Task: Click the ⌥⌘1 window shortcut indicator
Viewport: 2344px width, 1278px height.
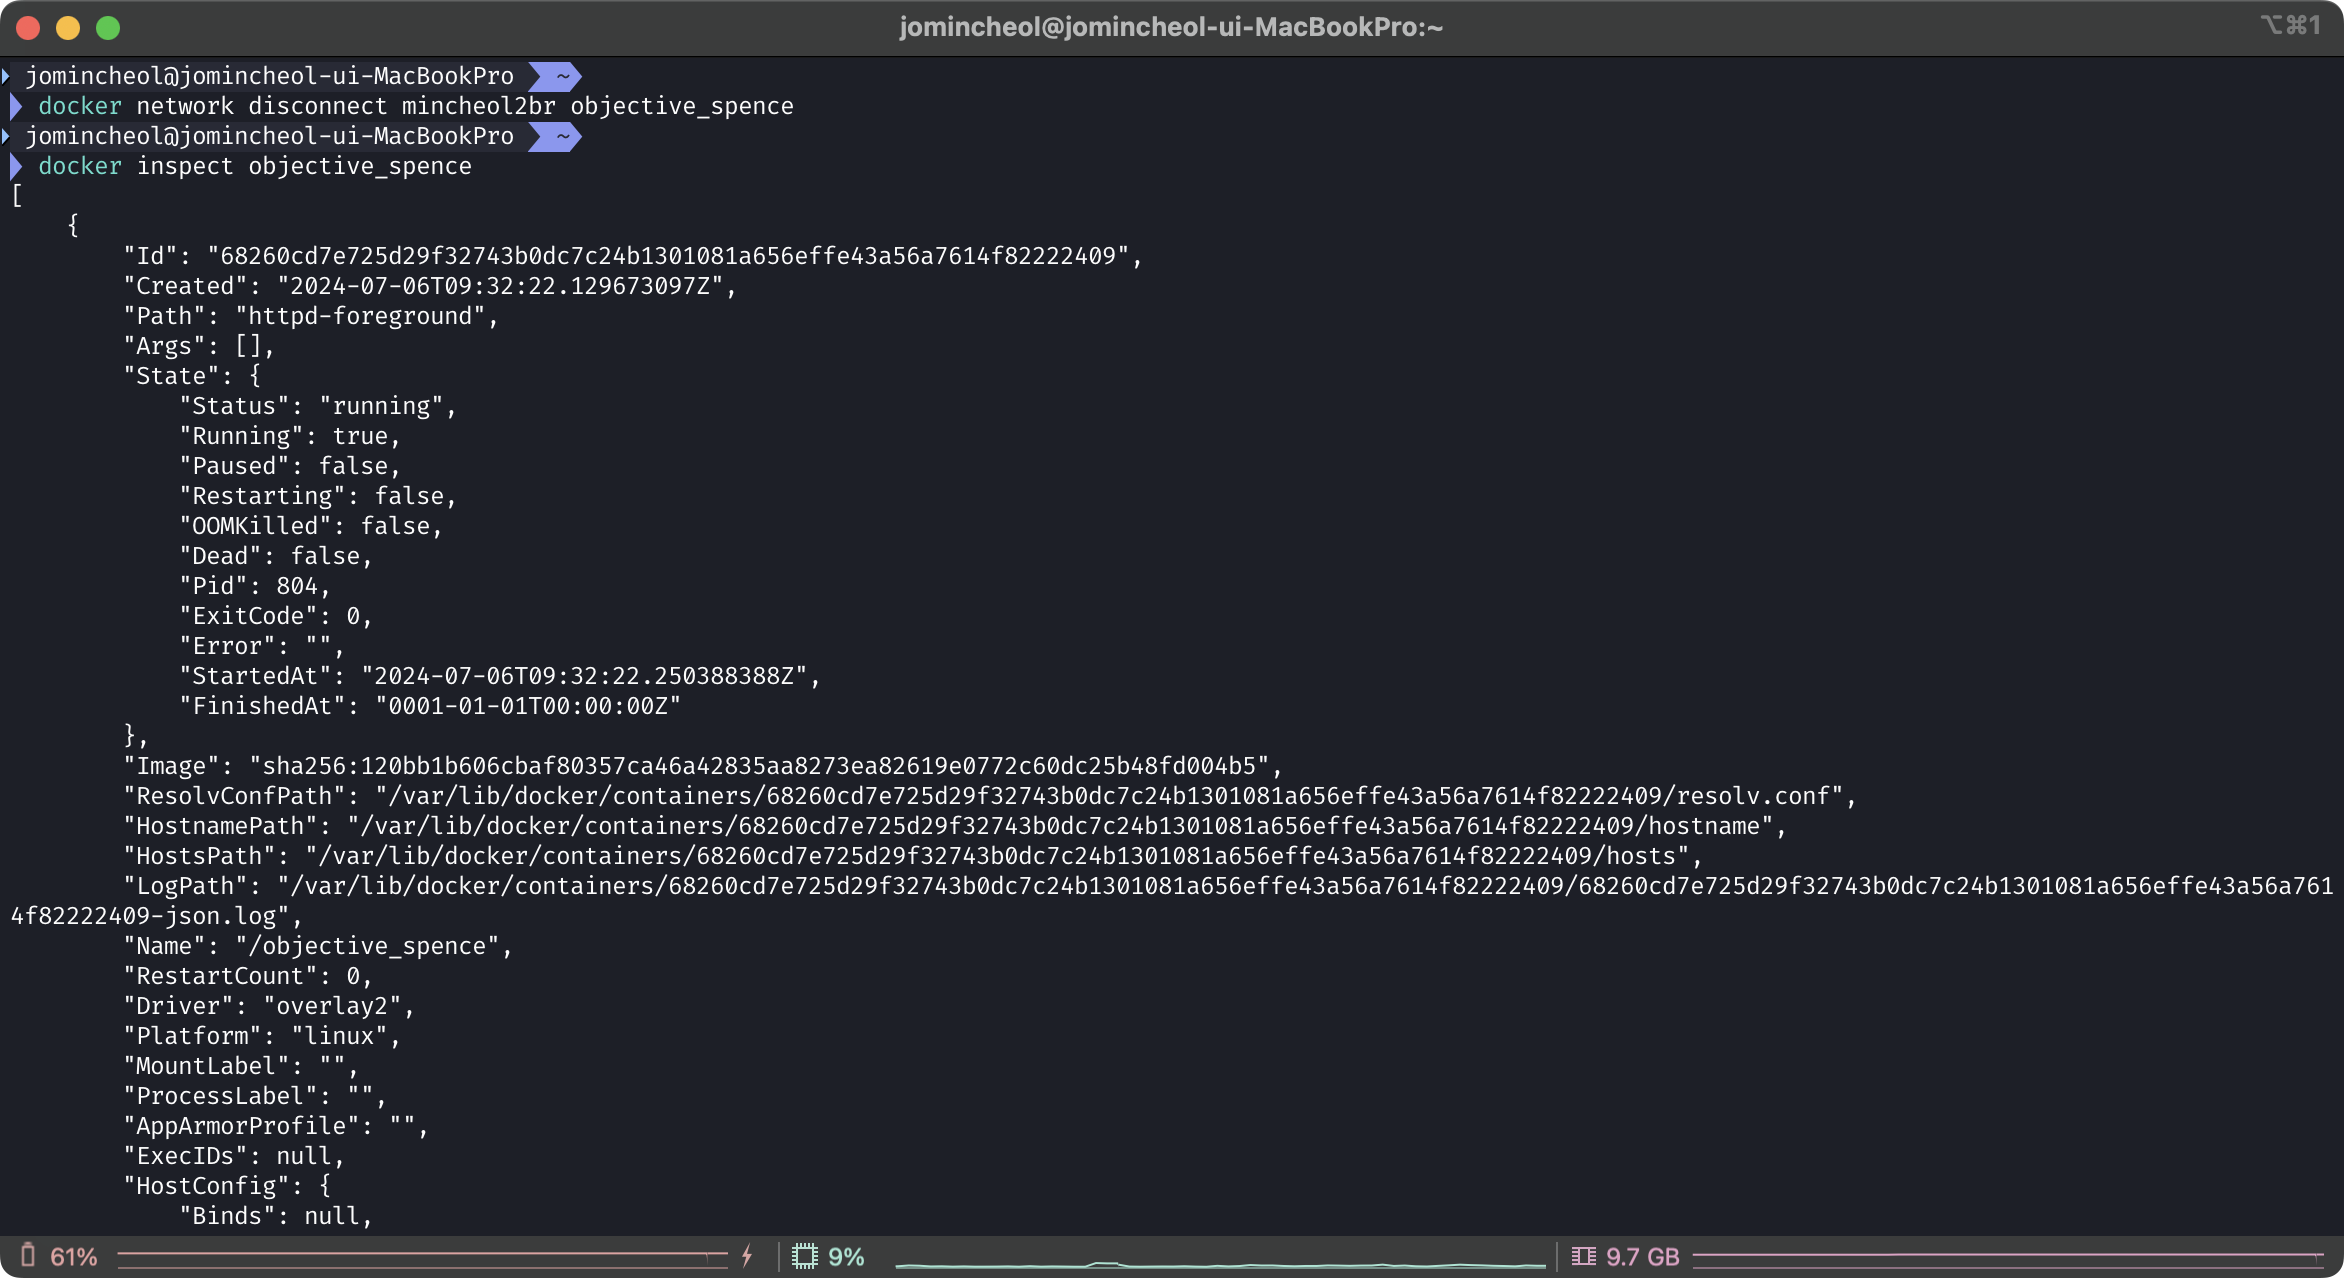Action: tap(2290, 25)
